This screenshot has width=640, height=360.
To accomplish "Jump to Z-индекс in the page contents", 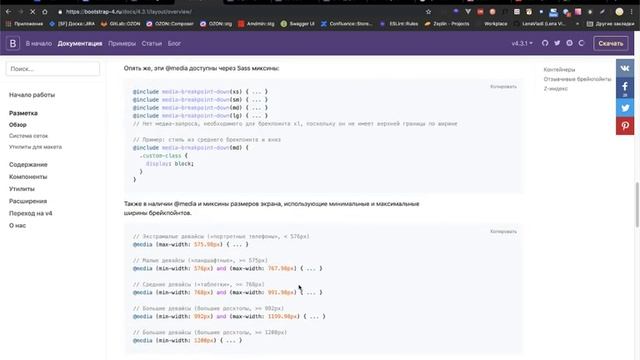I will coord(556,88).
